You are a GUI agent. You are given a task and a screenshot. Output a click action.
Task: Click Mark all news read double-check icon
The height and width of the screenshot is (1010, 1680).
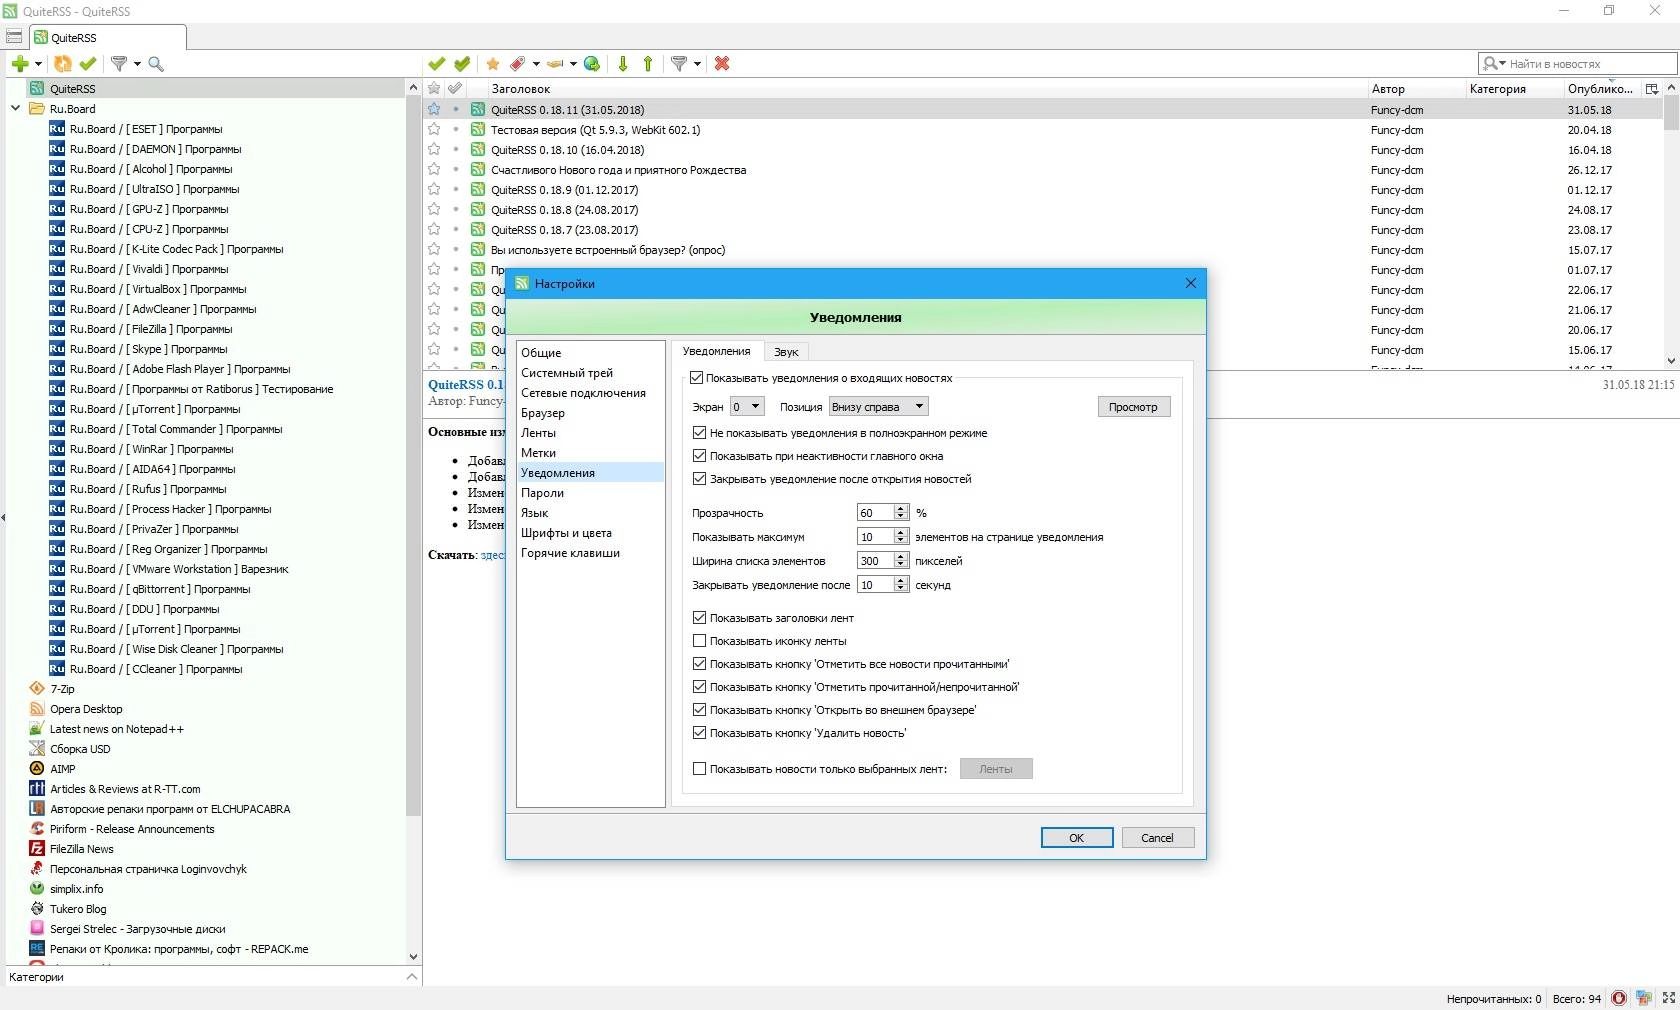click(462, 64)
